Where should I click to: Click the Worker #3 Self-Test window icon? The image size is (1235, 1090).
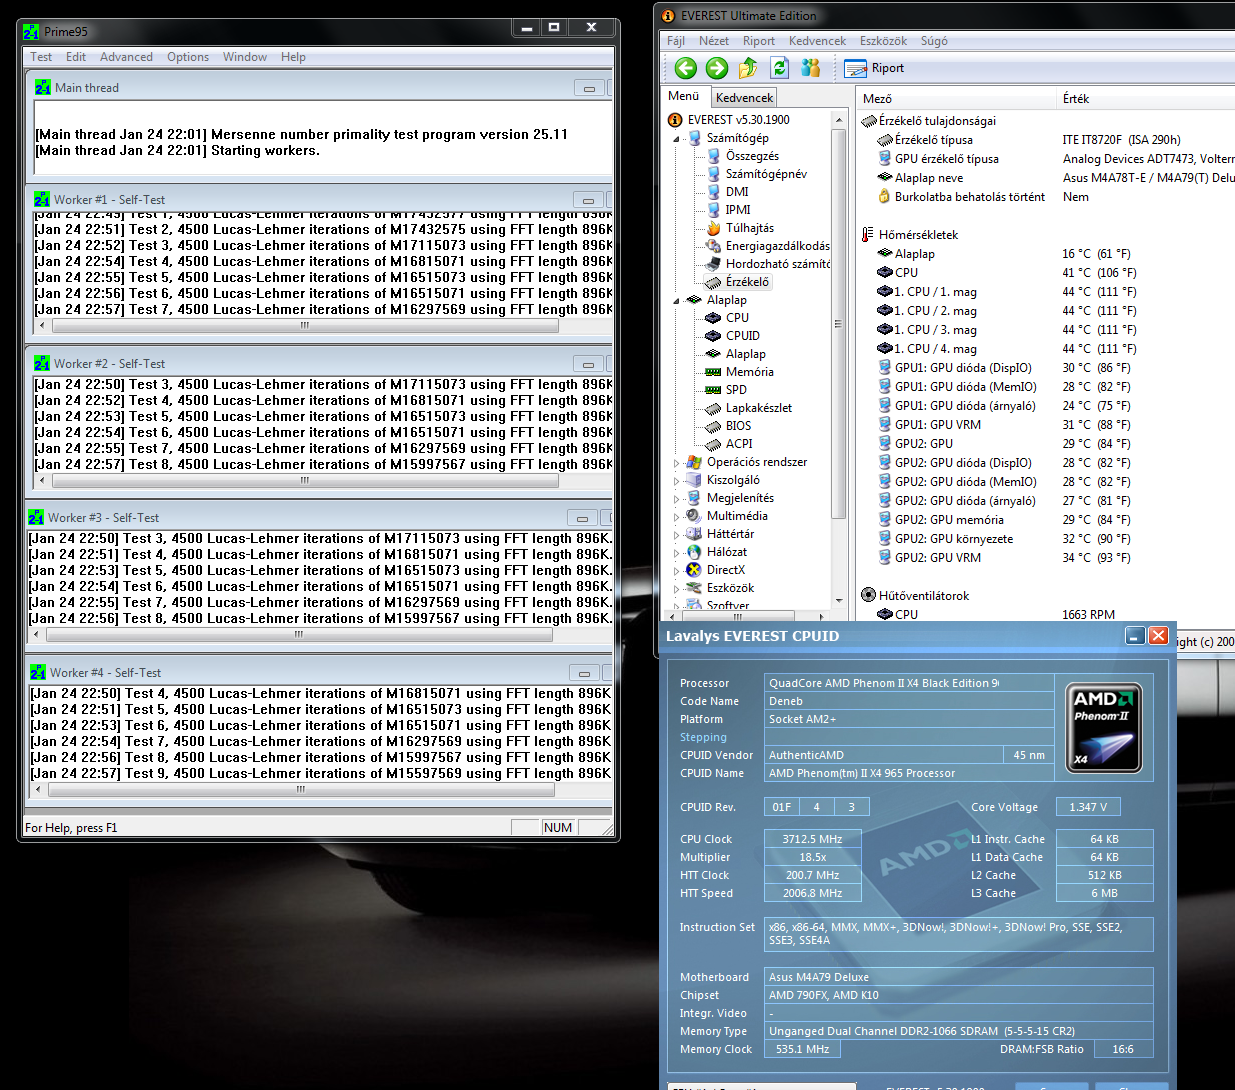[36, 518]
